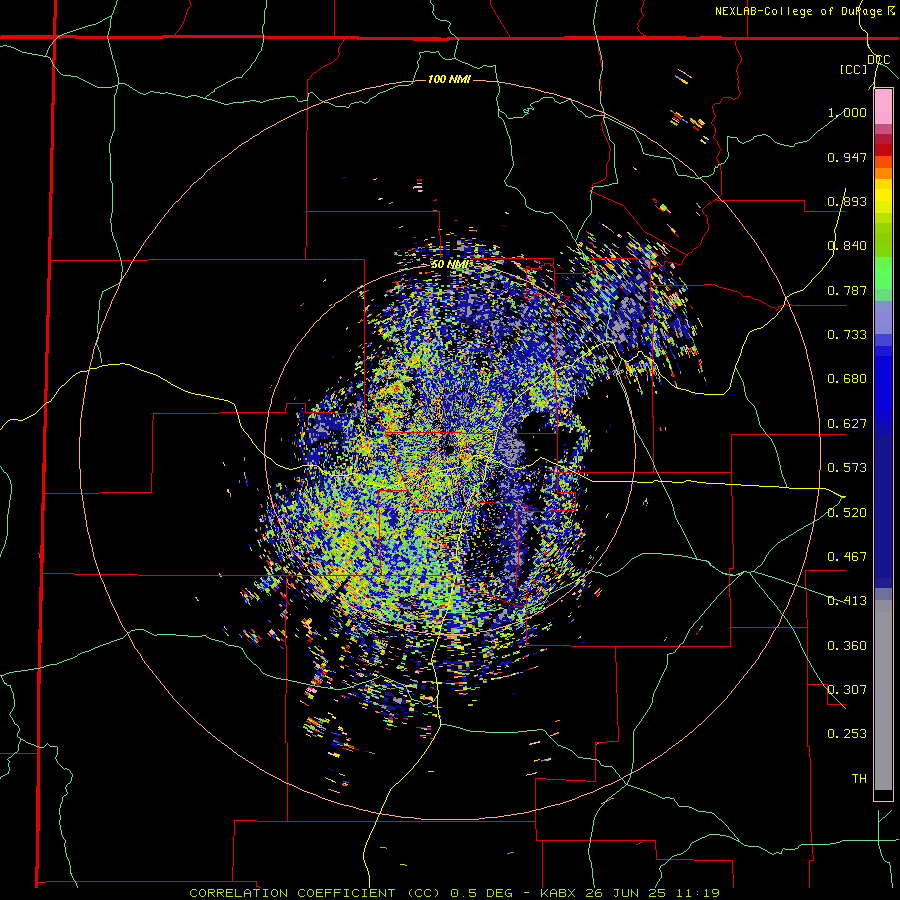The image size is (900, 900).
Task: Click the 0.520 legend value
Action: click(847, 513)
